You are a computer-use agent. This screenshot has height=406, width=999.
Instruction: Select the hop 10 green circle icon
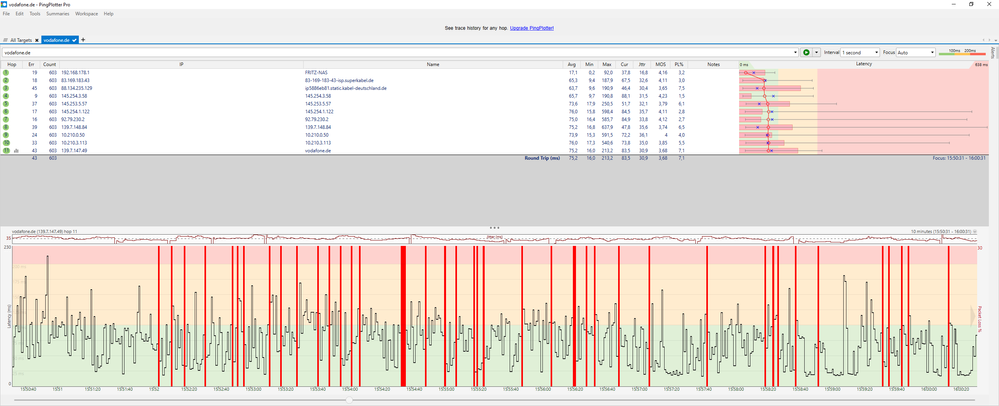[x=6, y=143]
